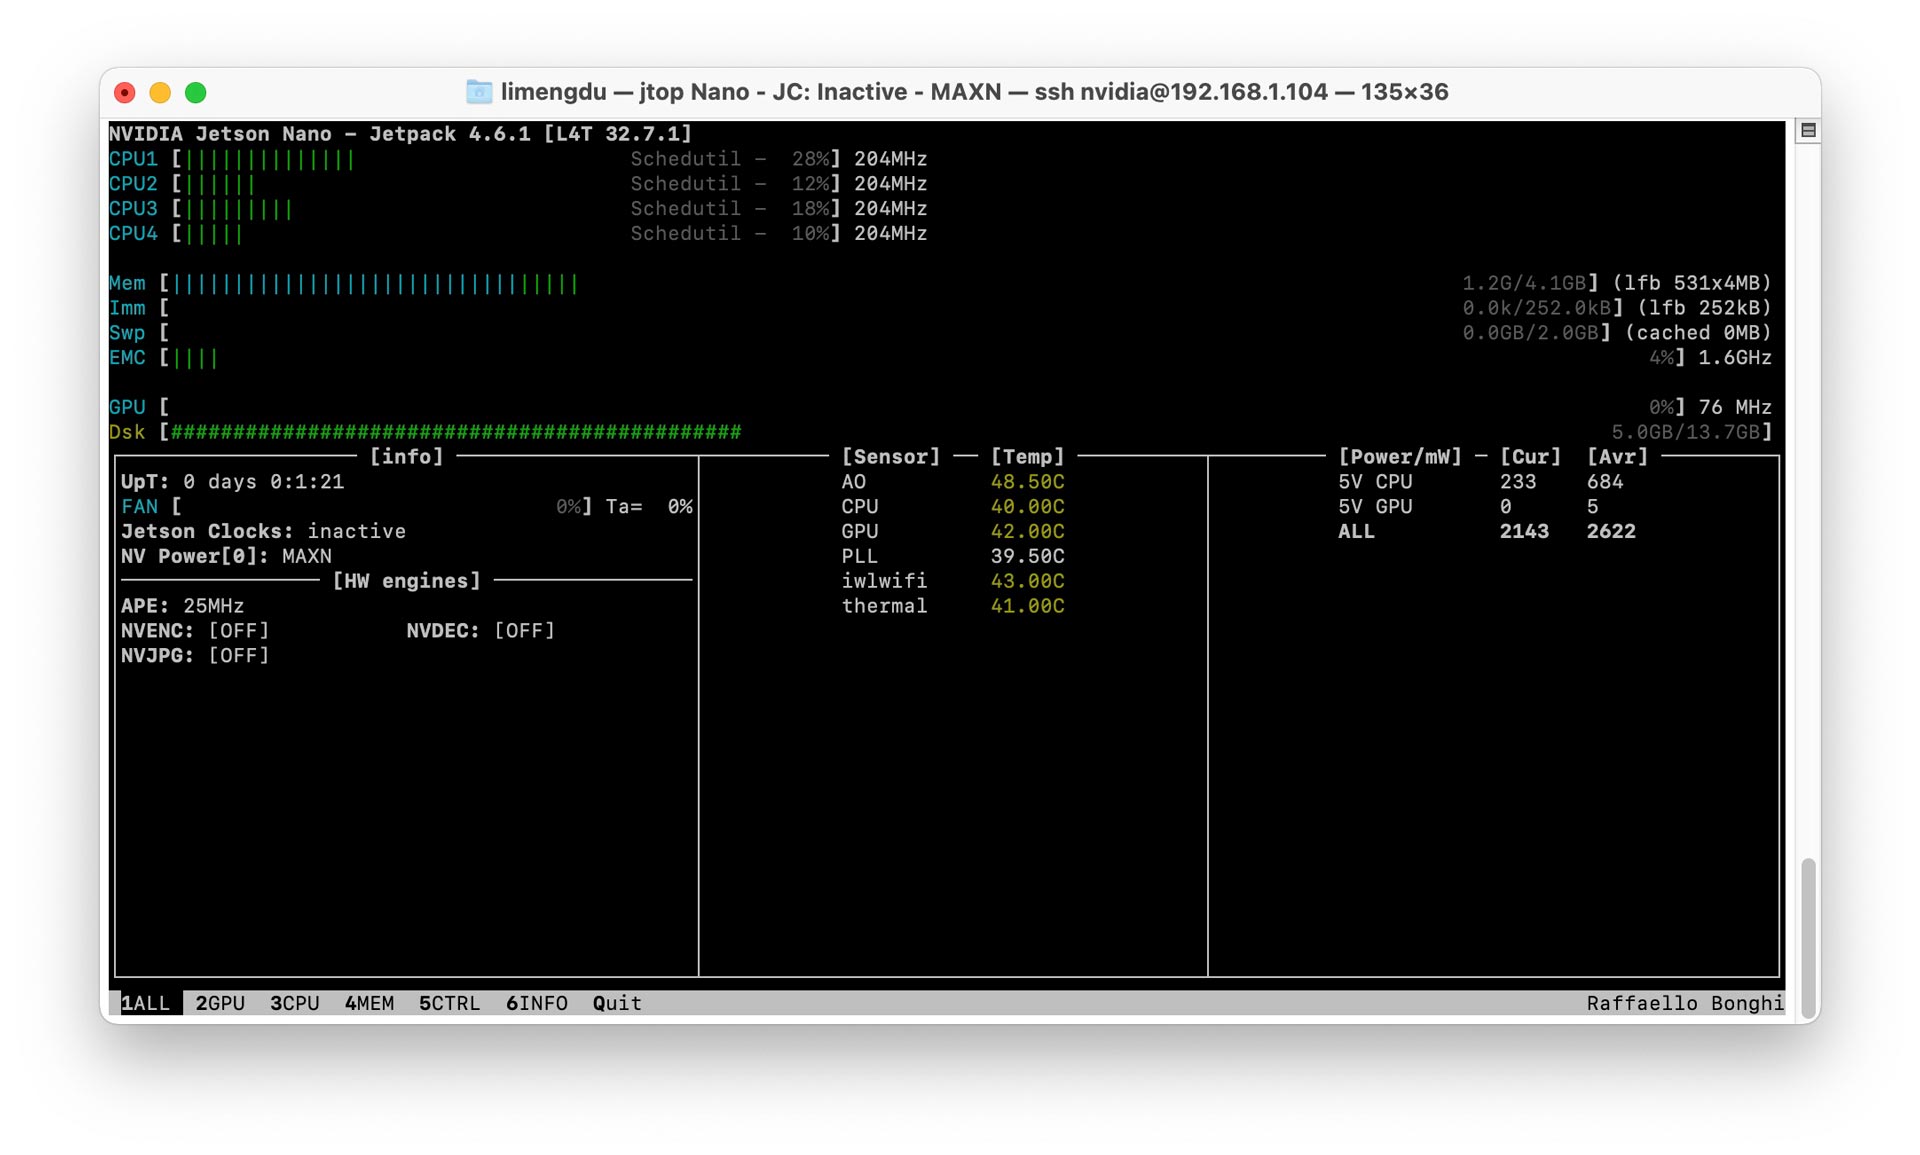Click the terminal vertical scrollbar thumb
Viewport: 1920px width, 1155px height.
(1808, 936)
